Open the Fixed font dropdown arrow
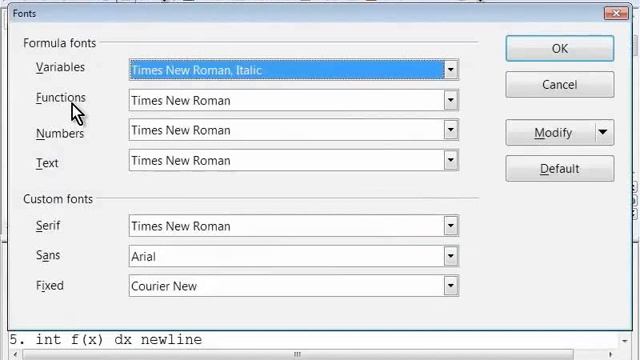The height and width of the screenshot is (360, 640). 451,286
